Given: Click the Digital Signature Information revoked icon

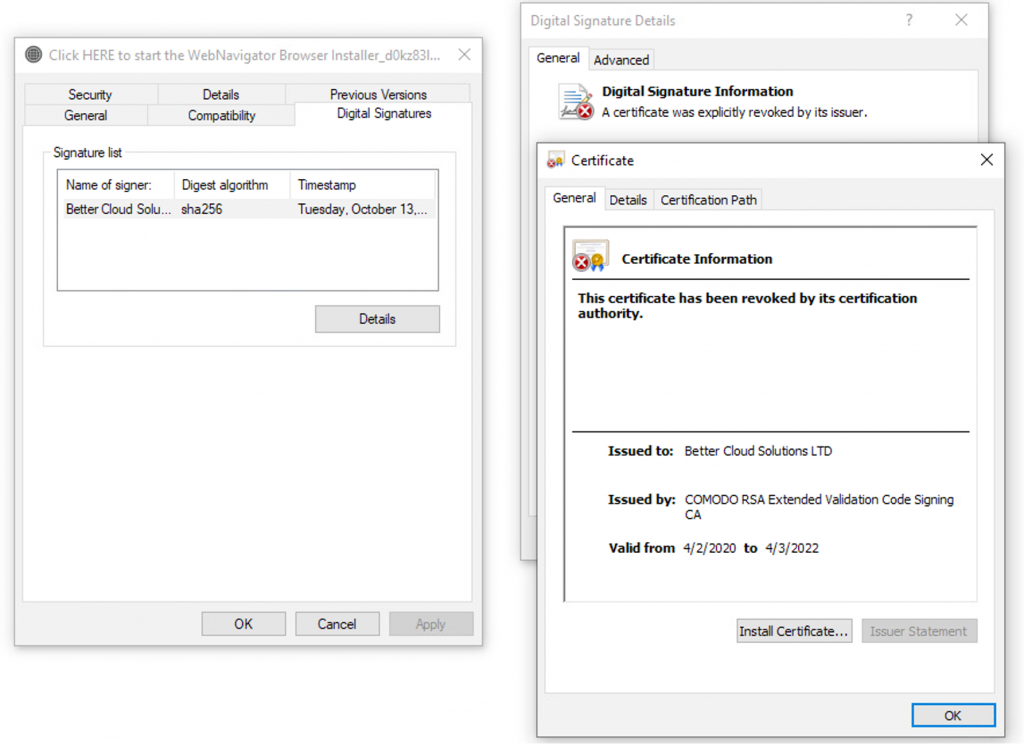Looking at the screenshot, I should 576,102.
